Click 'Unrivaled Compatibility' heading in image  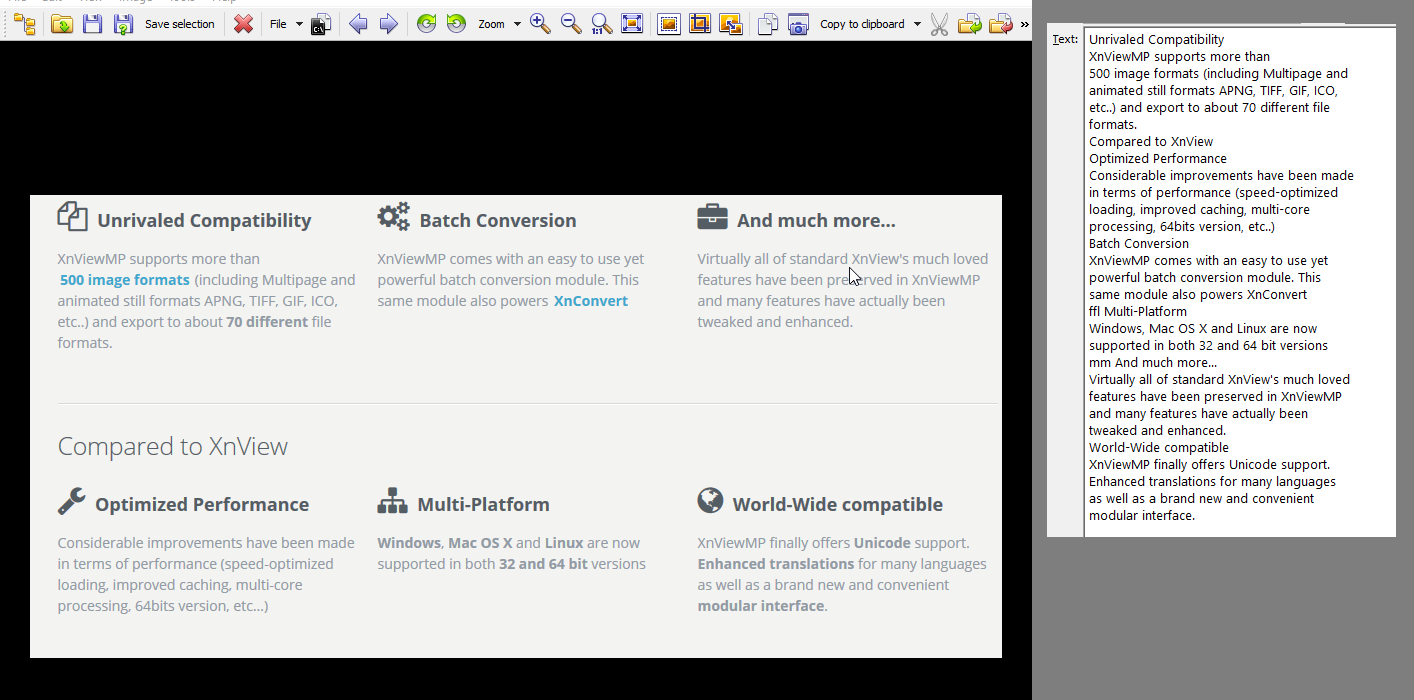click(x=204, y=221)
